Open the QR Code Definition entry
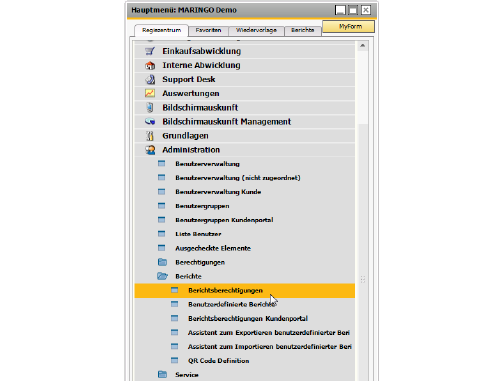The image size is (503, 381). click(218, 361)
